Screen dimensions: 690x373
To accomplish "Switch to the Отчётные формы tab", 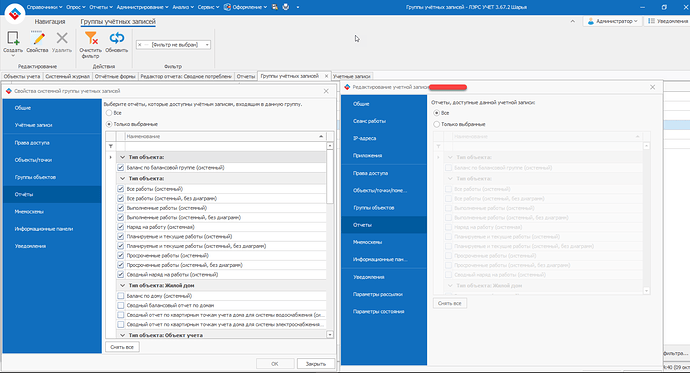I will [x=115, y=76].
